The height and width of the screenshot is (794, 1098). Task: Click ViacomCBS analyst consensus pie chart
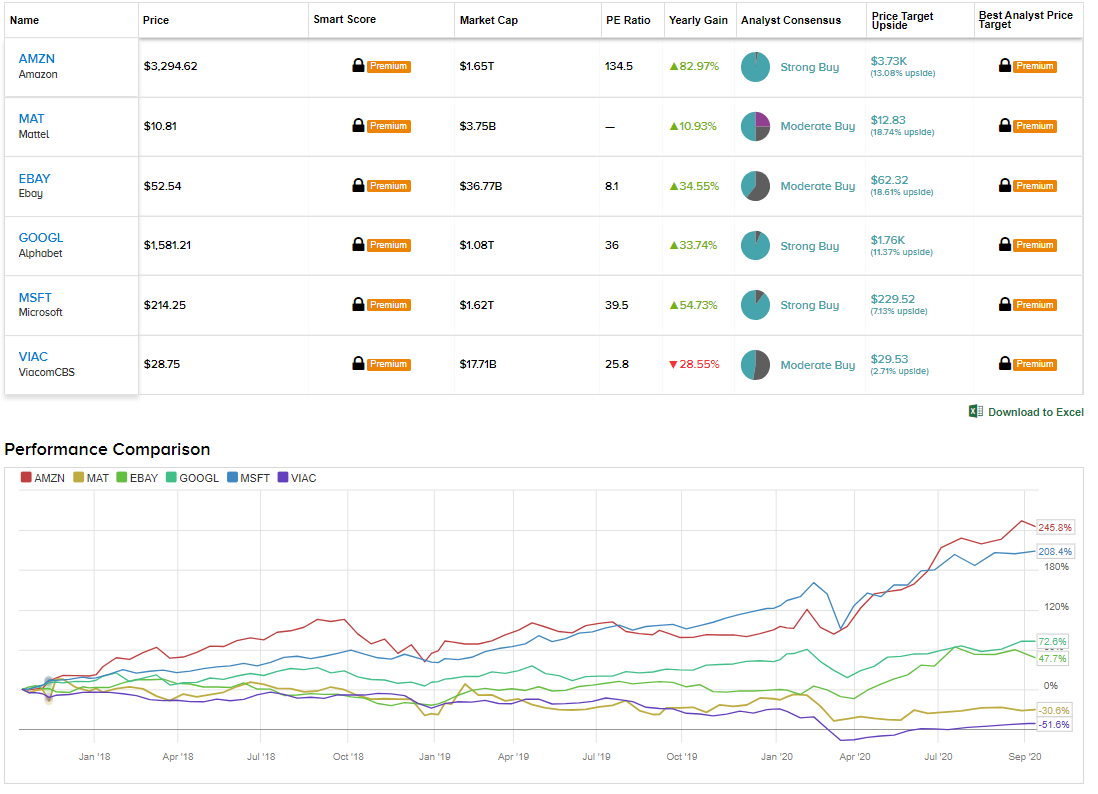[756, 365]
